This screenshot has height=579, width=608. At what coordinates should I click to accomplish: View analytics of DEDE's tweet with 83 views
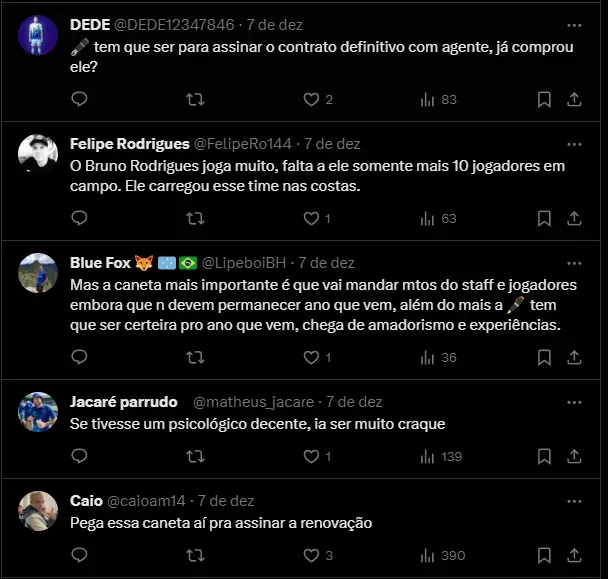click(x=439, y=100)
